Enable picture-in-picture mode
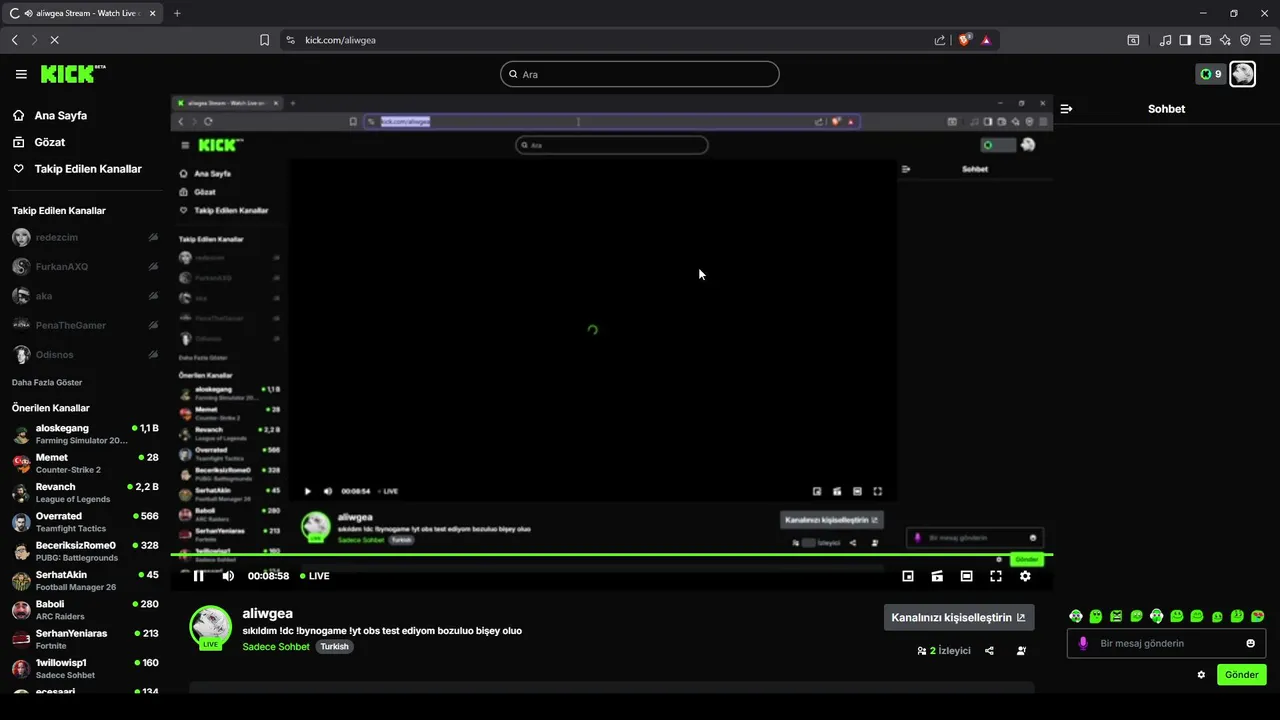The height and width of the screenshot is (720, 1280). point(908,576)
